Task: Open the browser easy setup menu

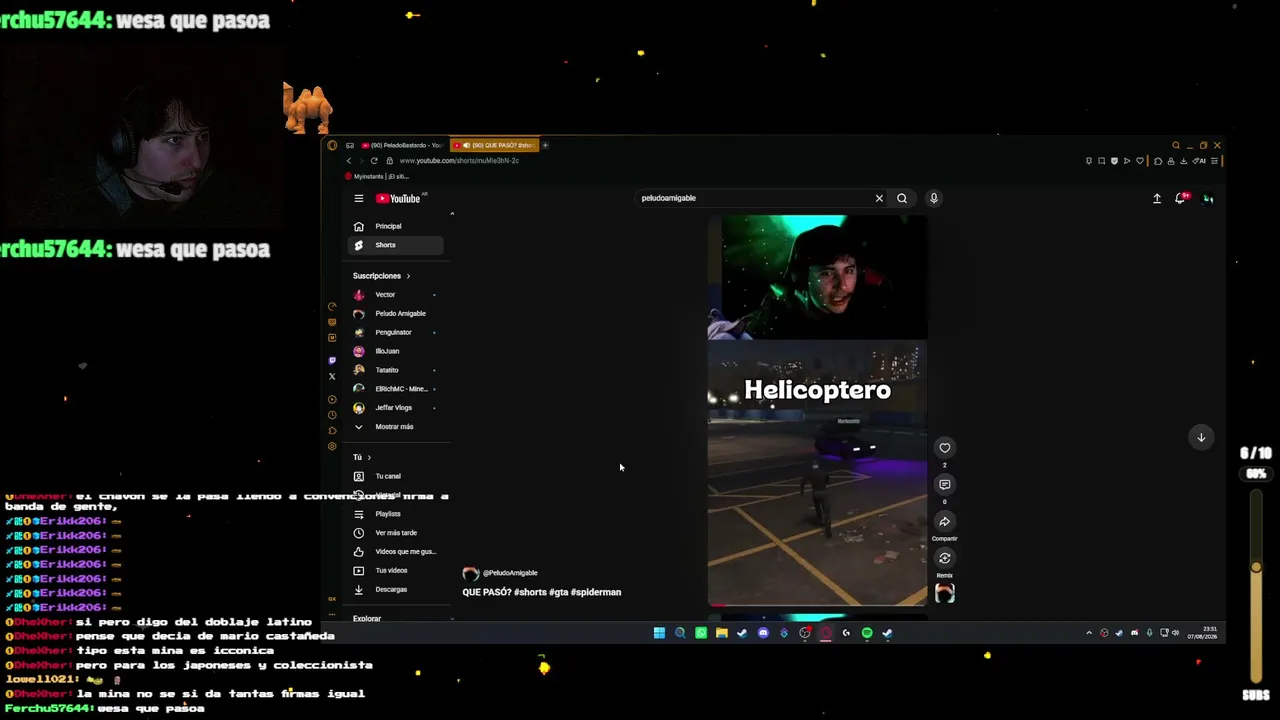Action: (x=1214, y=161)
